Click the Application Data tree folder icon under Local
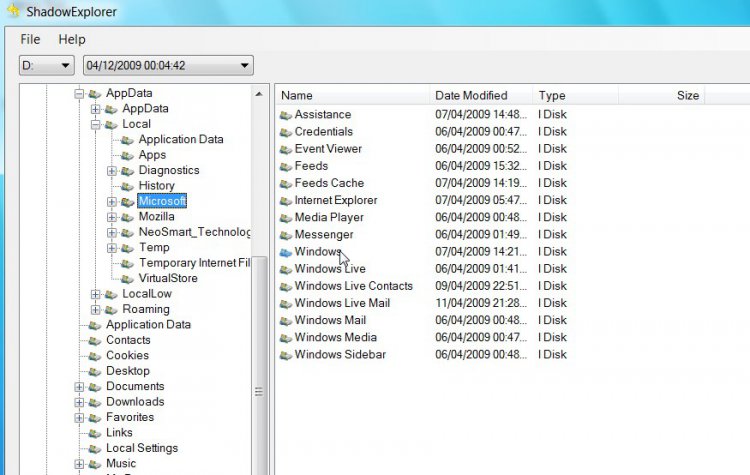This screenshot has width=750, height=475. pos(127,140)
